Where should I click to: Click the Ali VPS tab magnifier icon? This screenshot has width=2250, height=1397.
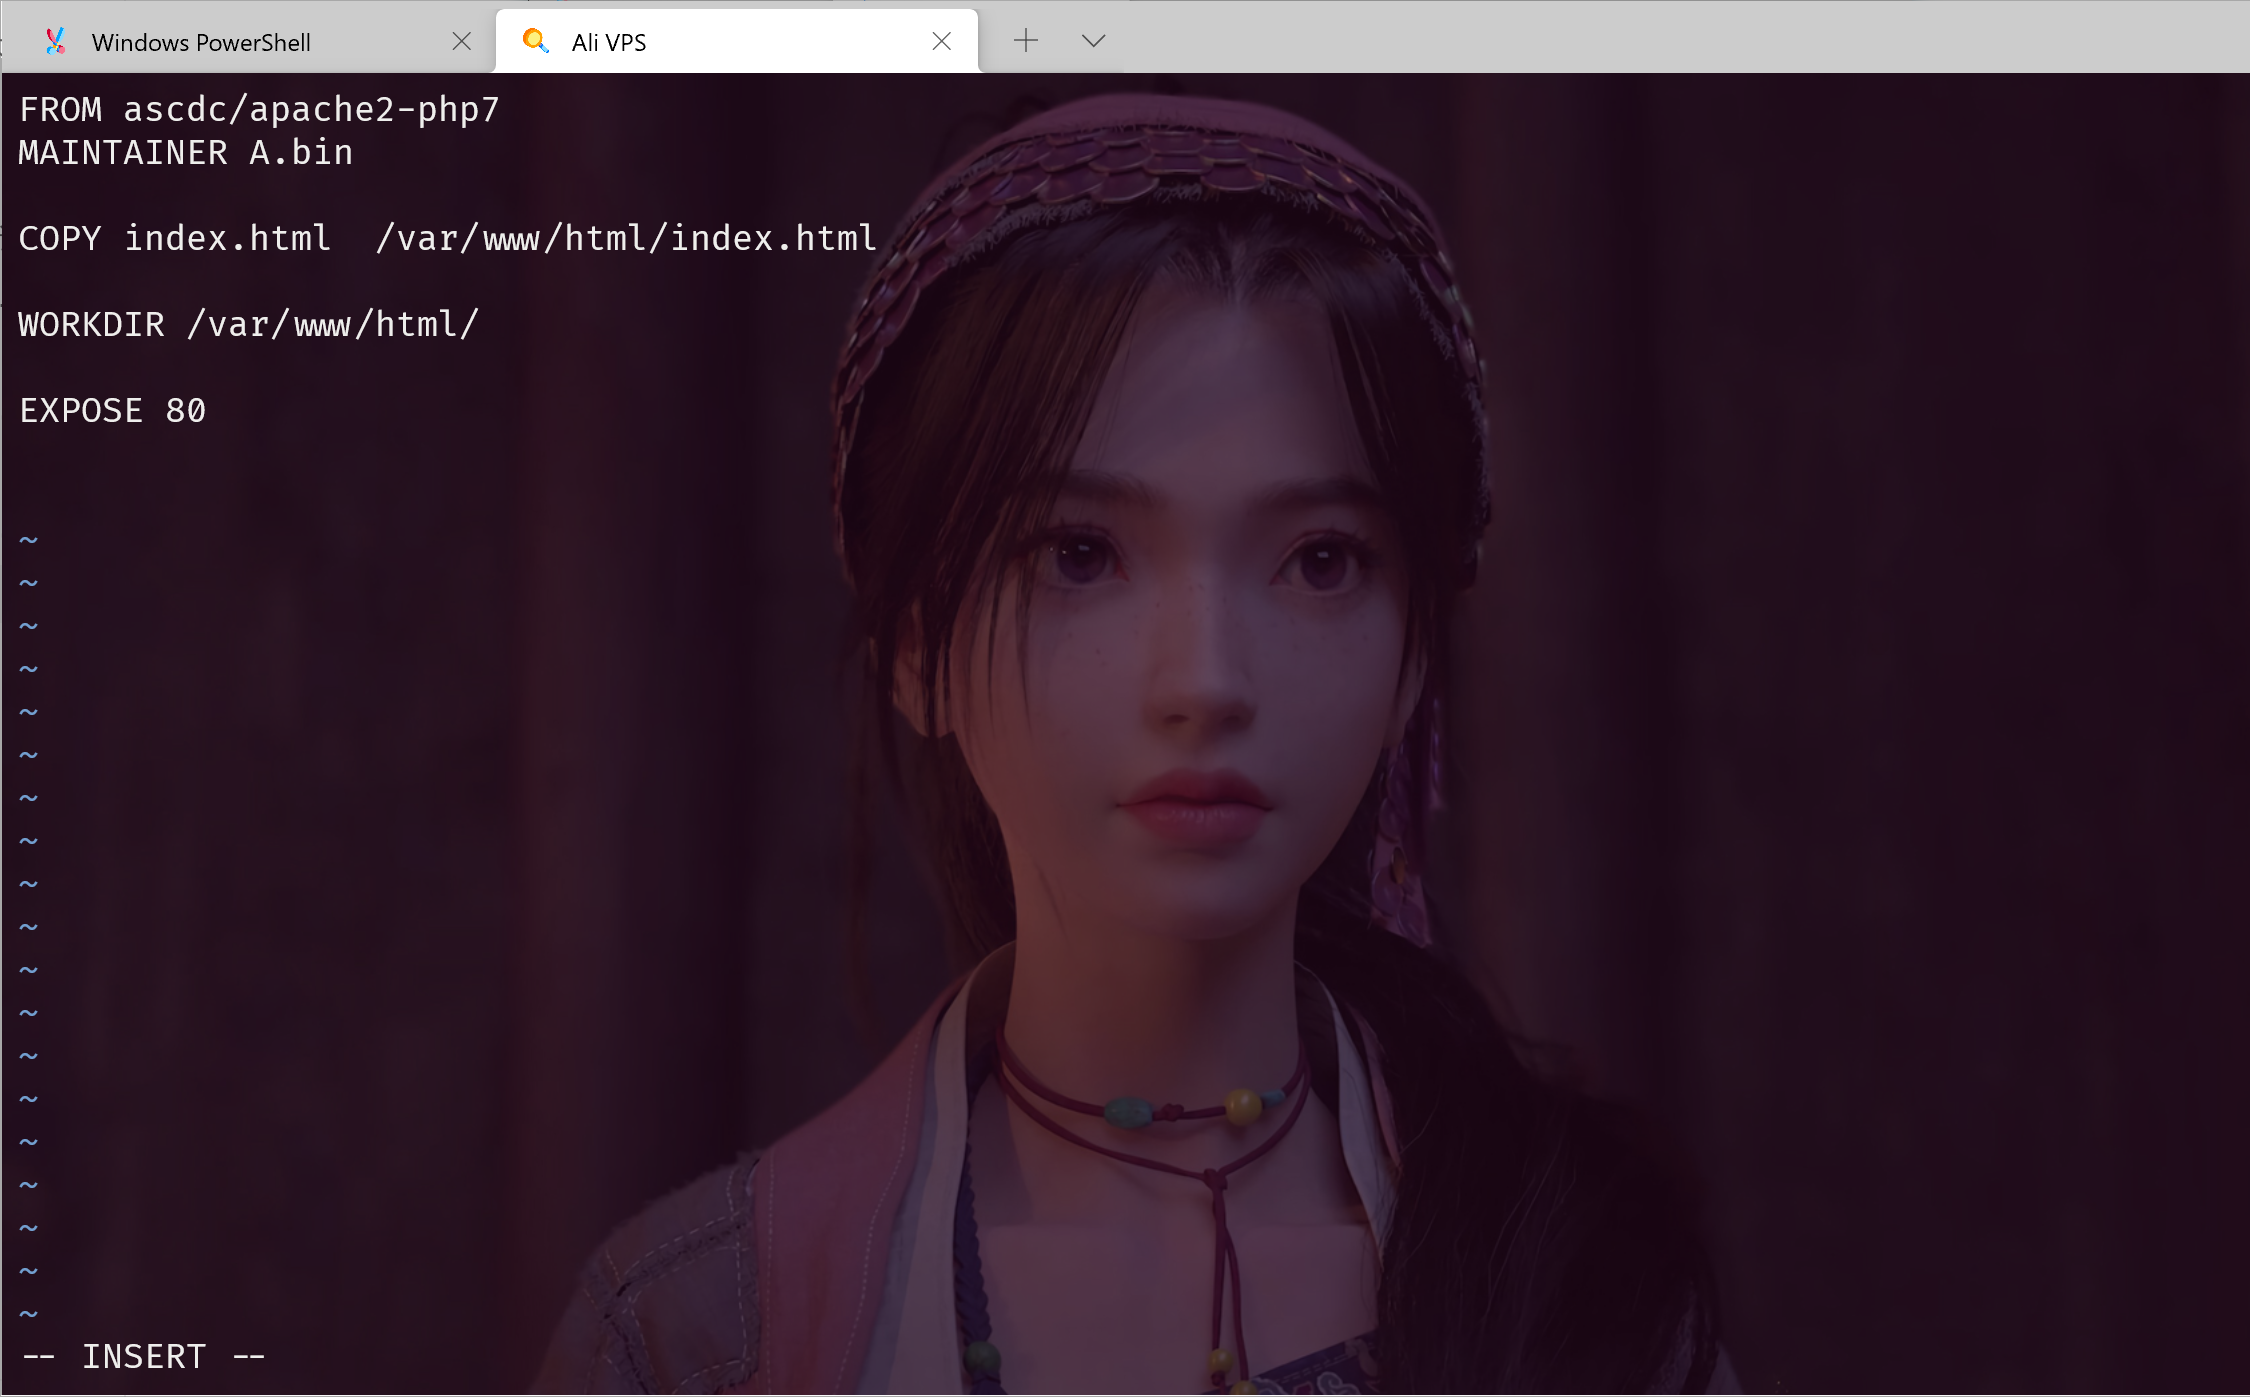pyautogui.click(x=536, y=41)
